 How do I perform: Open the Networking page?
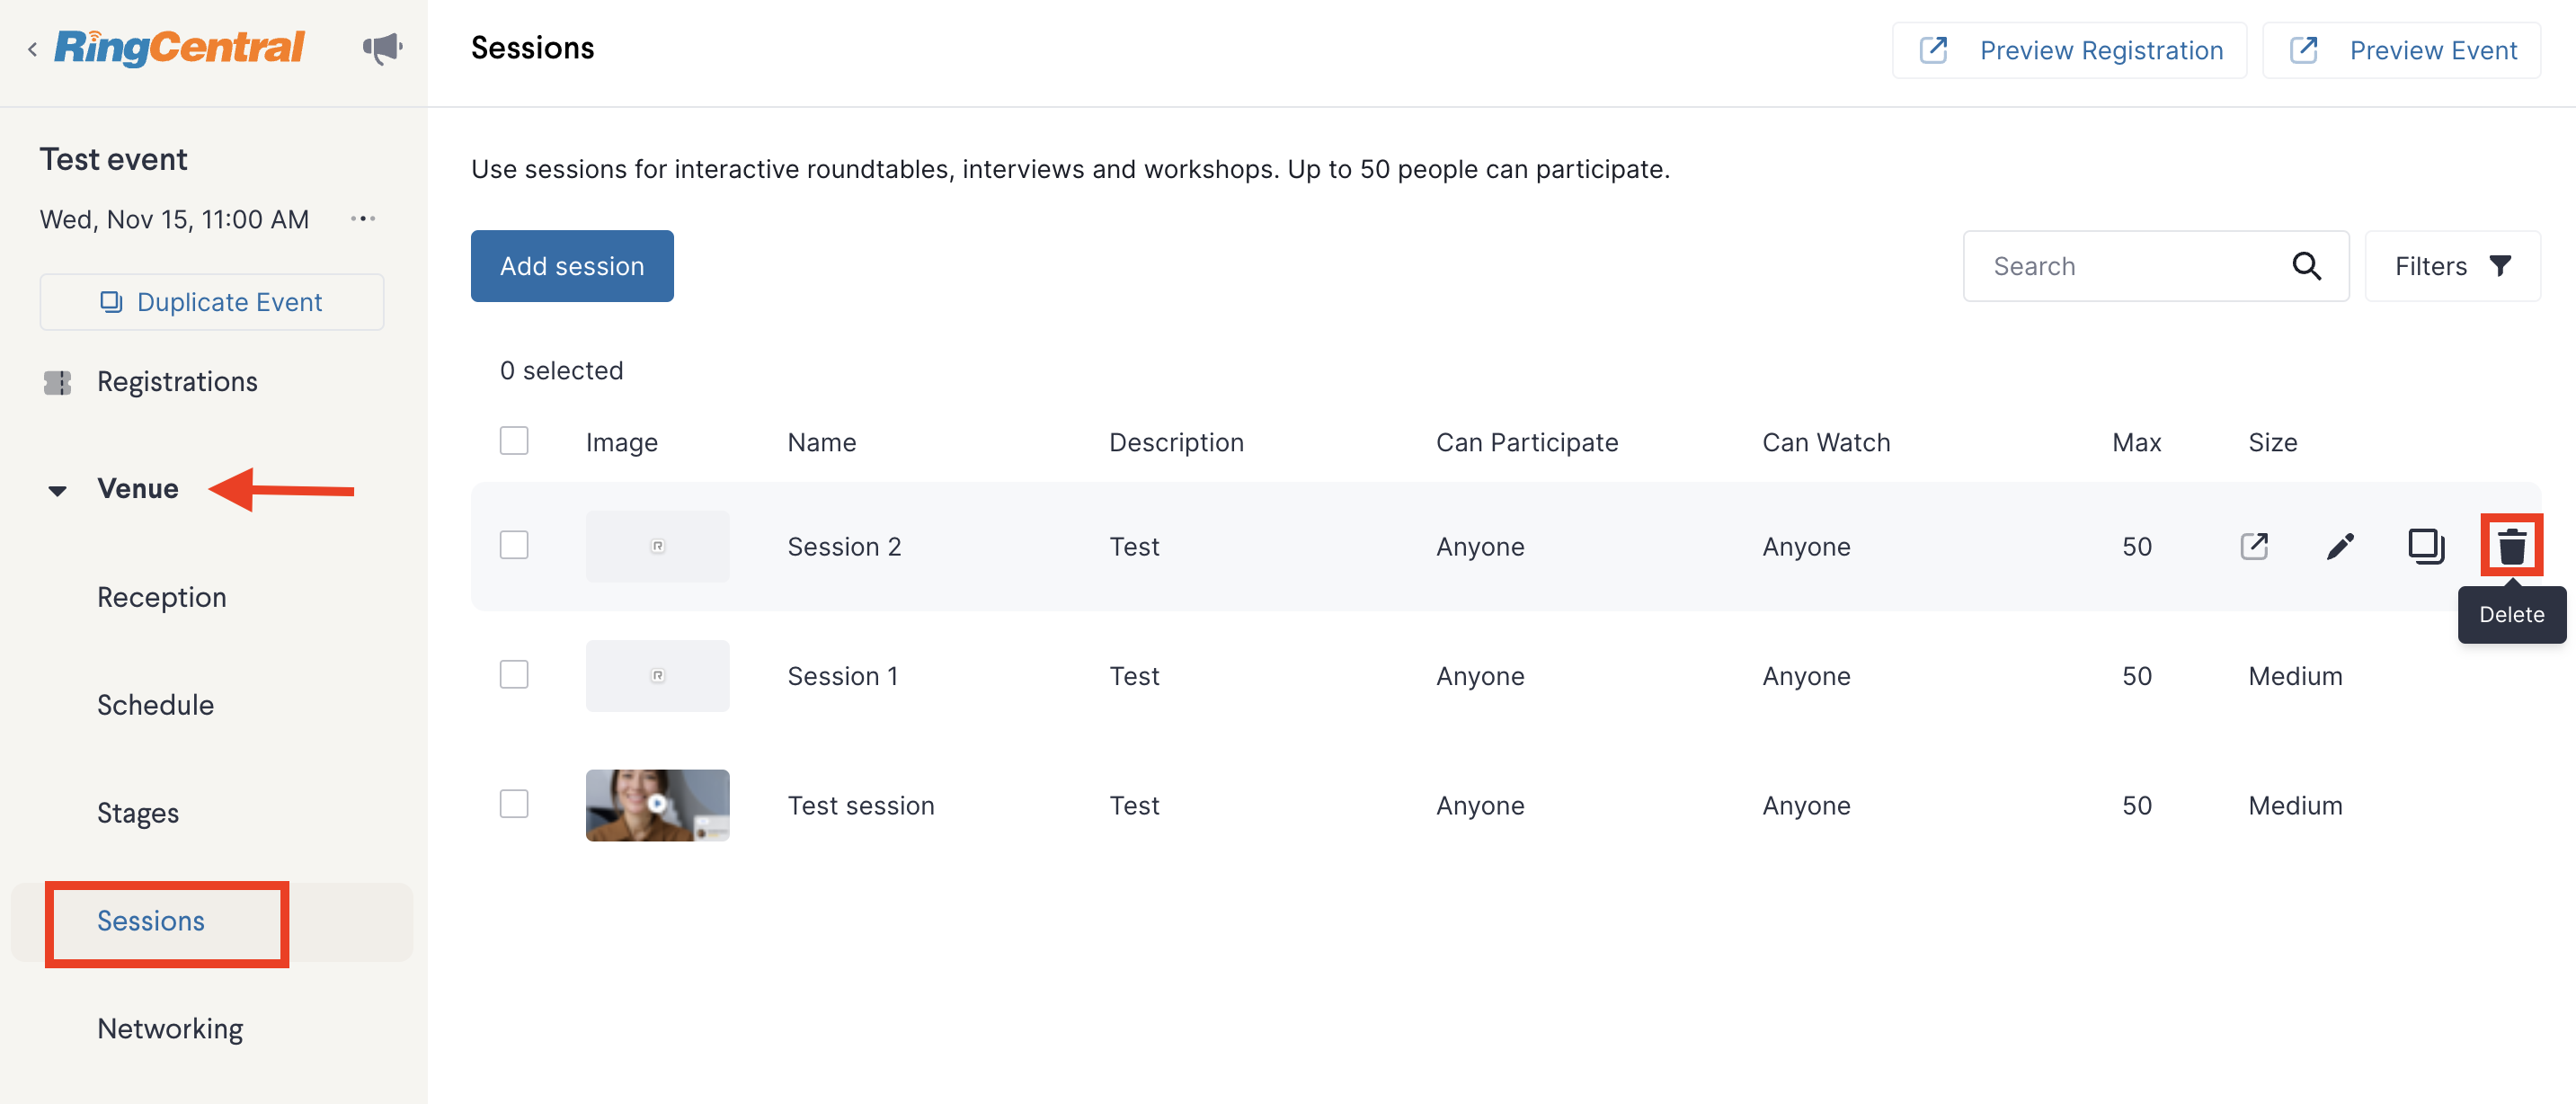coord(170,1028)
